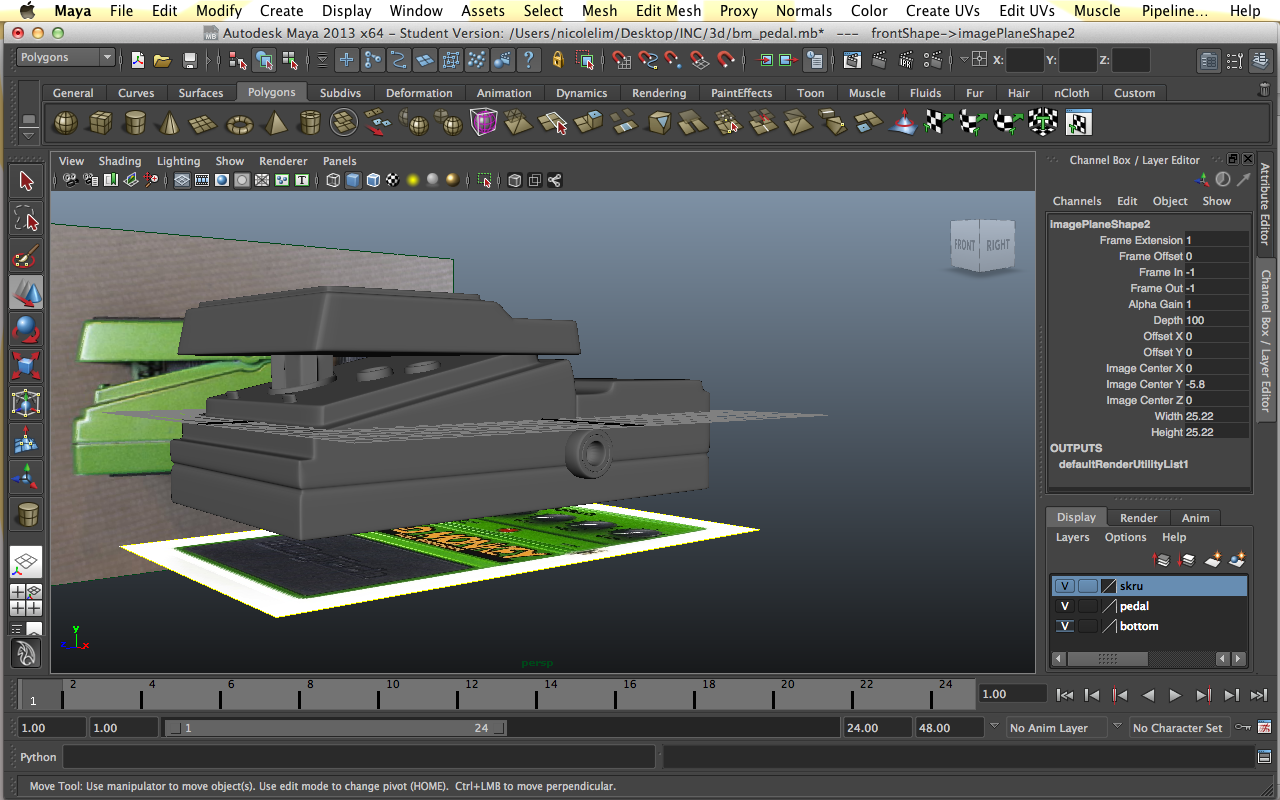This screenshot has height=800, width=1280.
Task: Click the Paint Selection tool
Action: [x=26, y=256]
